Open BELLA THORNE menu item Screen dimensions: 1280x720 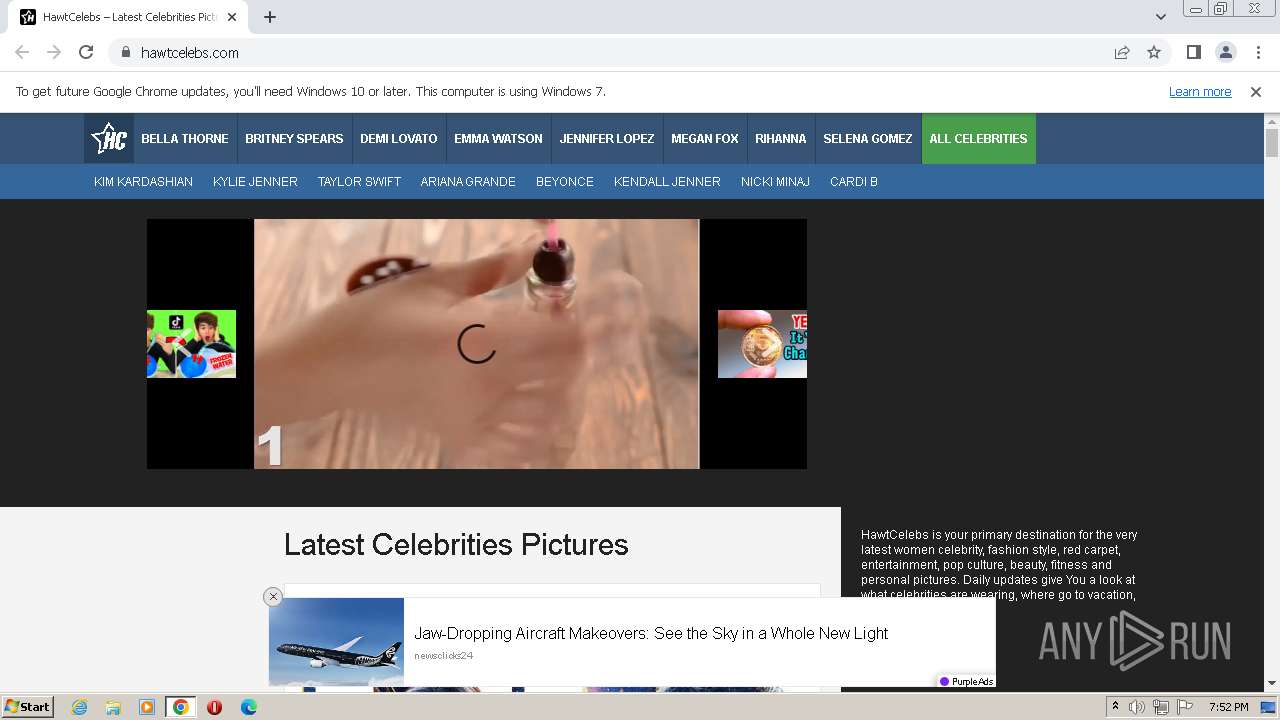coord(185,139)
